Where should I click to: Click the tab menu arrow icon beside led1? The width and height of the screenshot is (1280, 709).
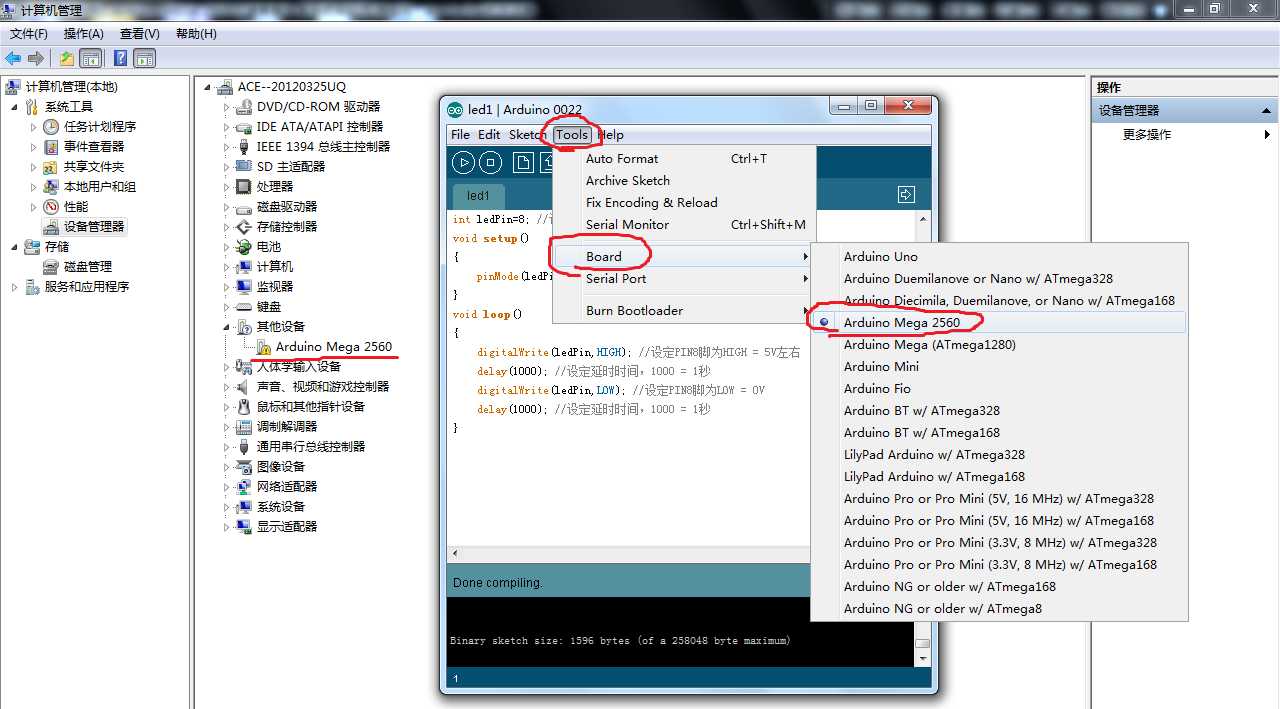[x=906, y=194]
